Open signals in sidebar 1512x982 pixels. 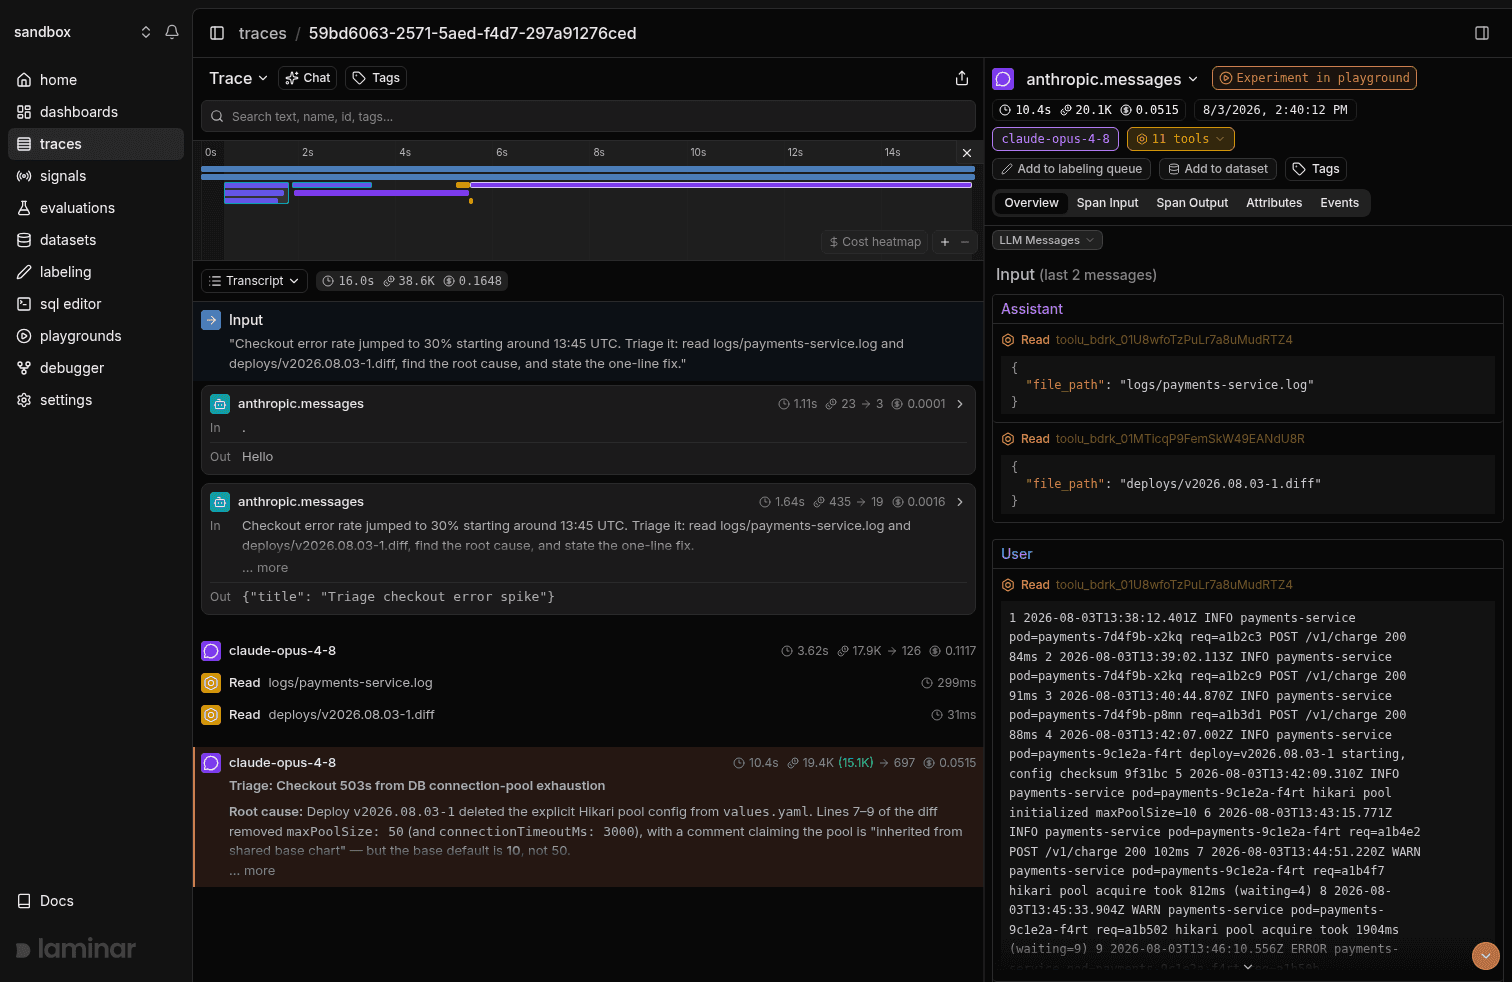click(96, 176)
